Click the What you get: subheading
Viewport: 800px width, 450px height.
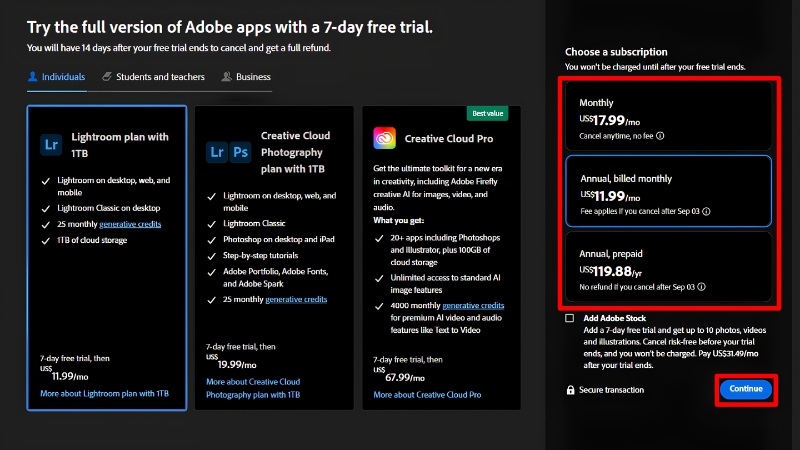click(x=398, y=220)
